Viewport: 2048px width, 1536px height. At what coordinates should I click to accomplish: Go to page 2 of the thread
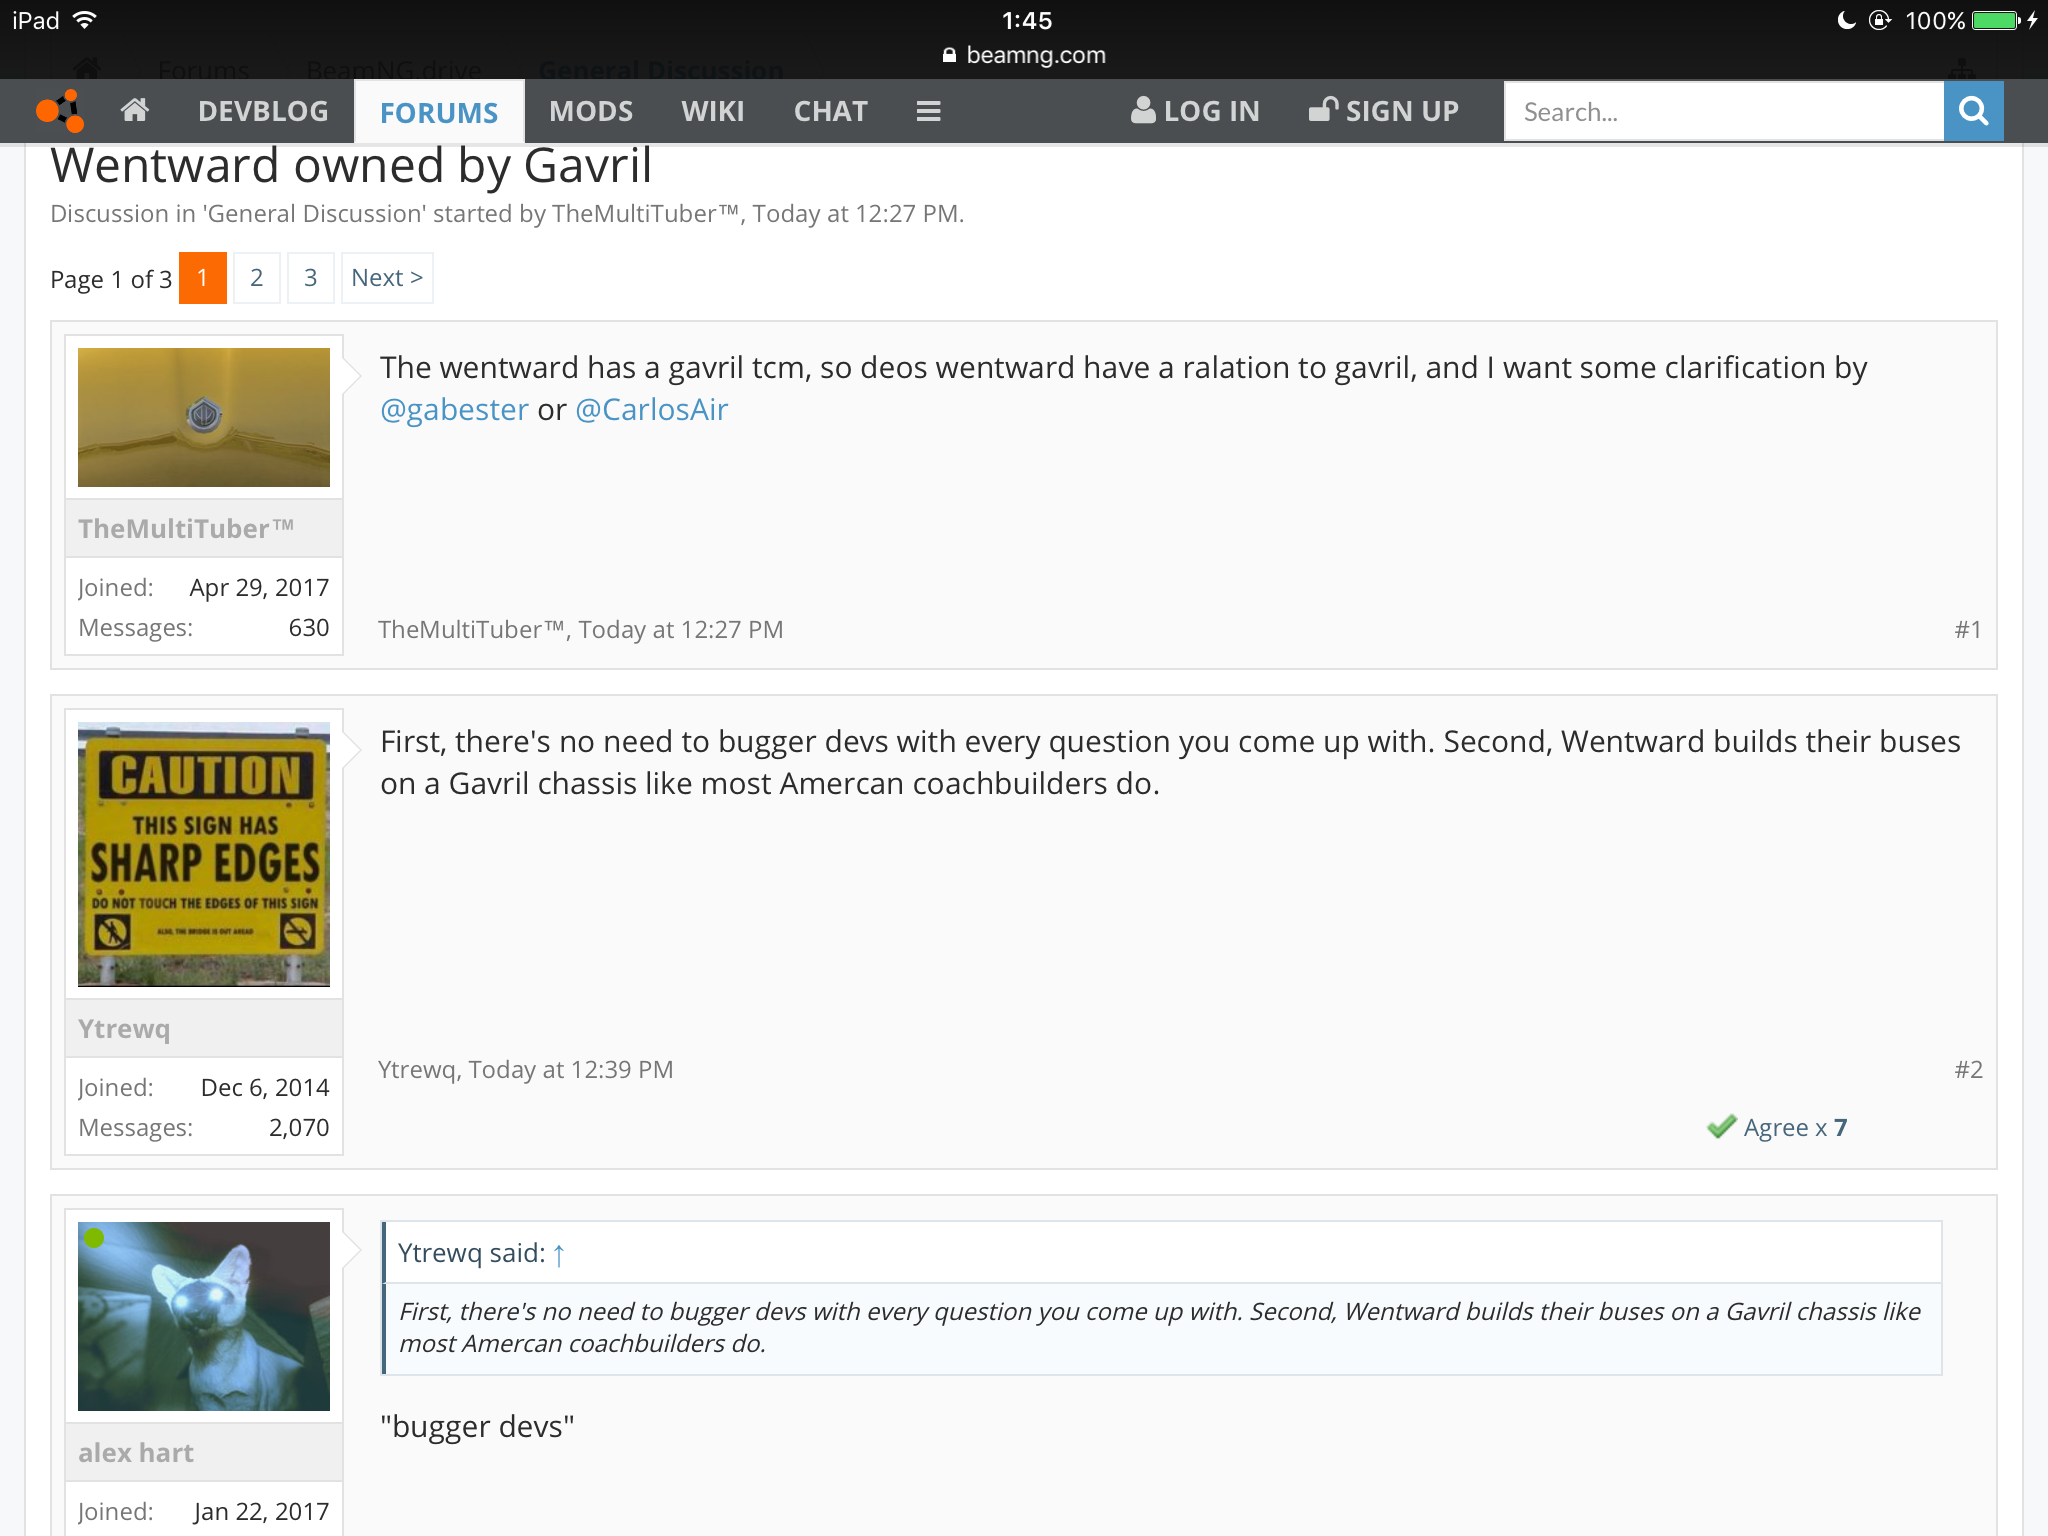click(257, 278)
